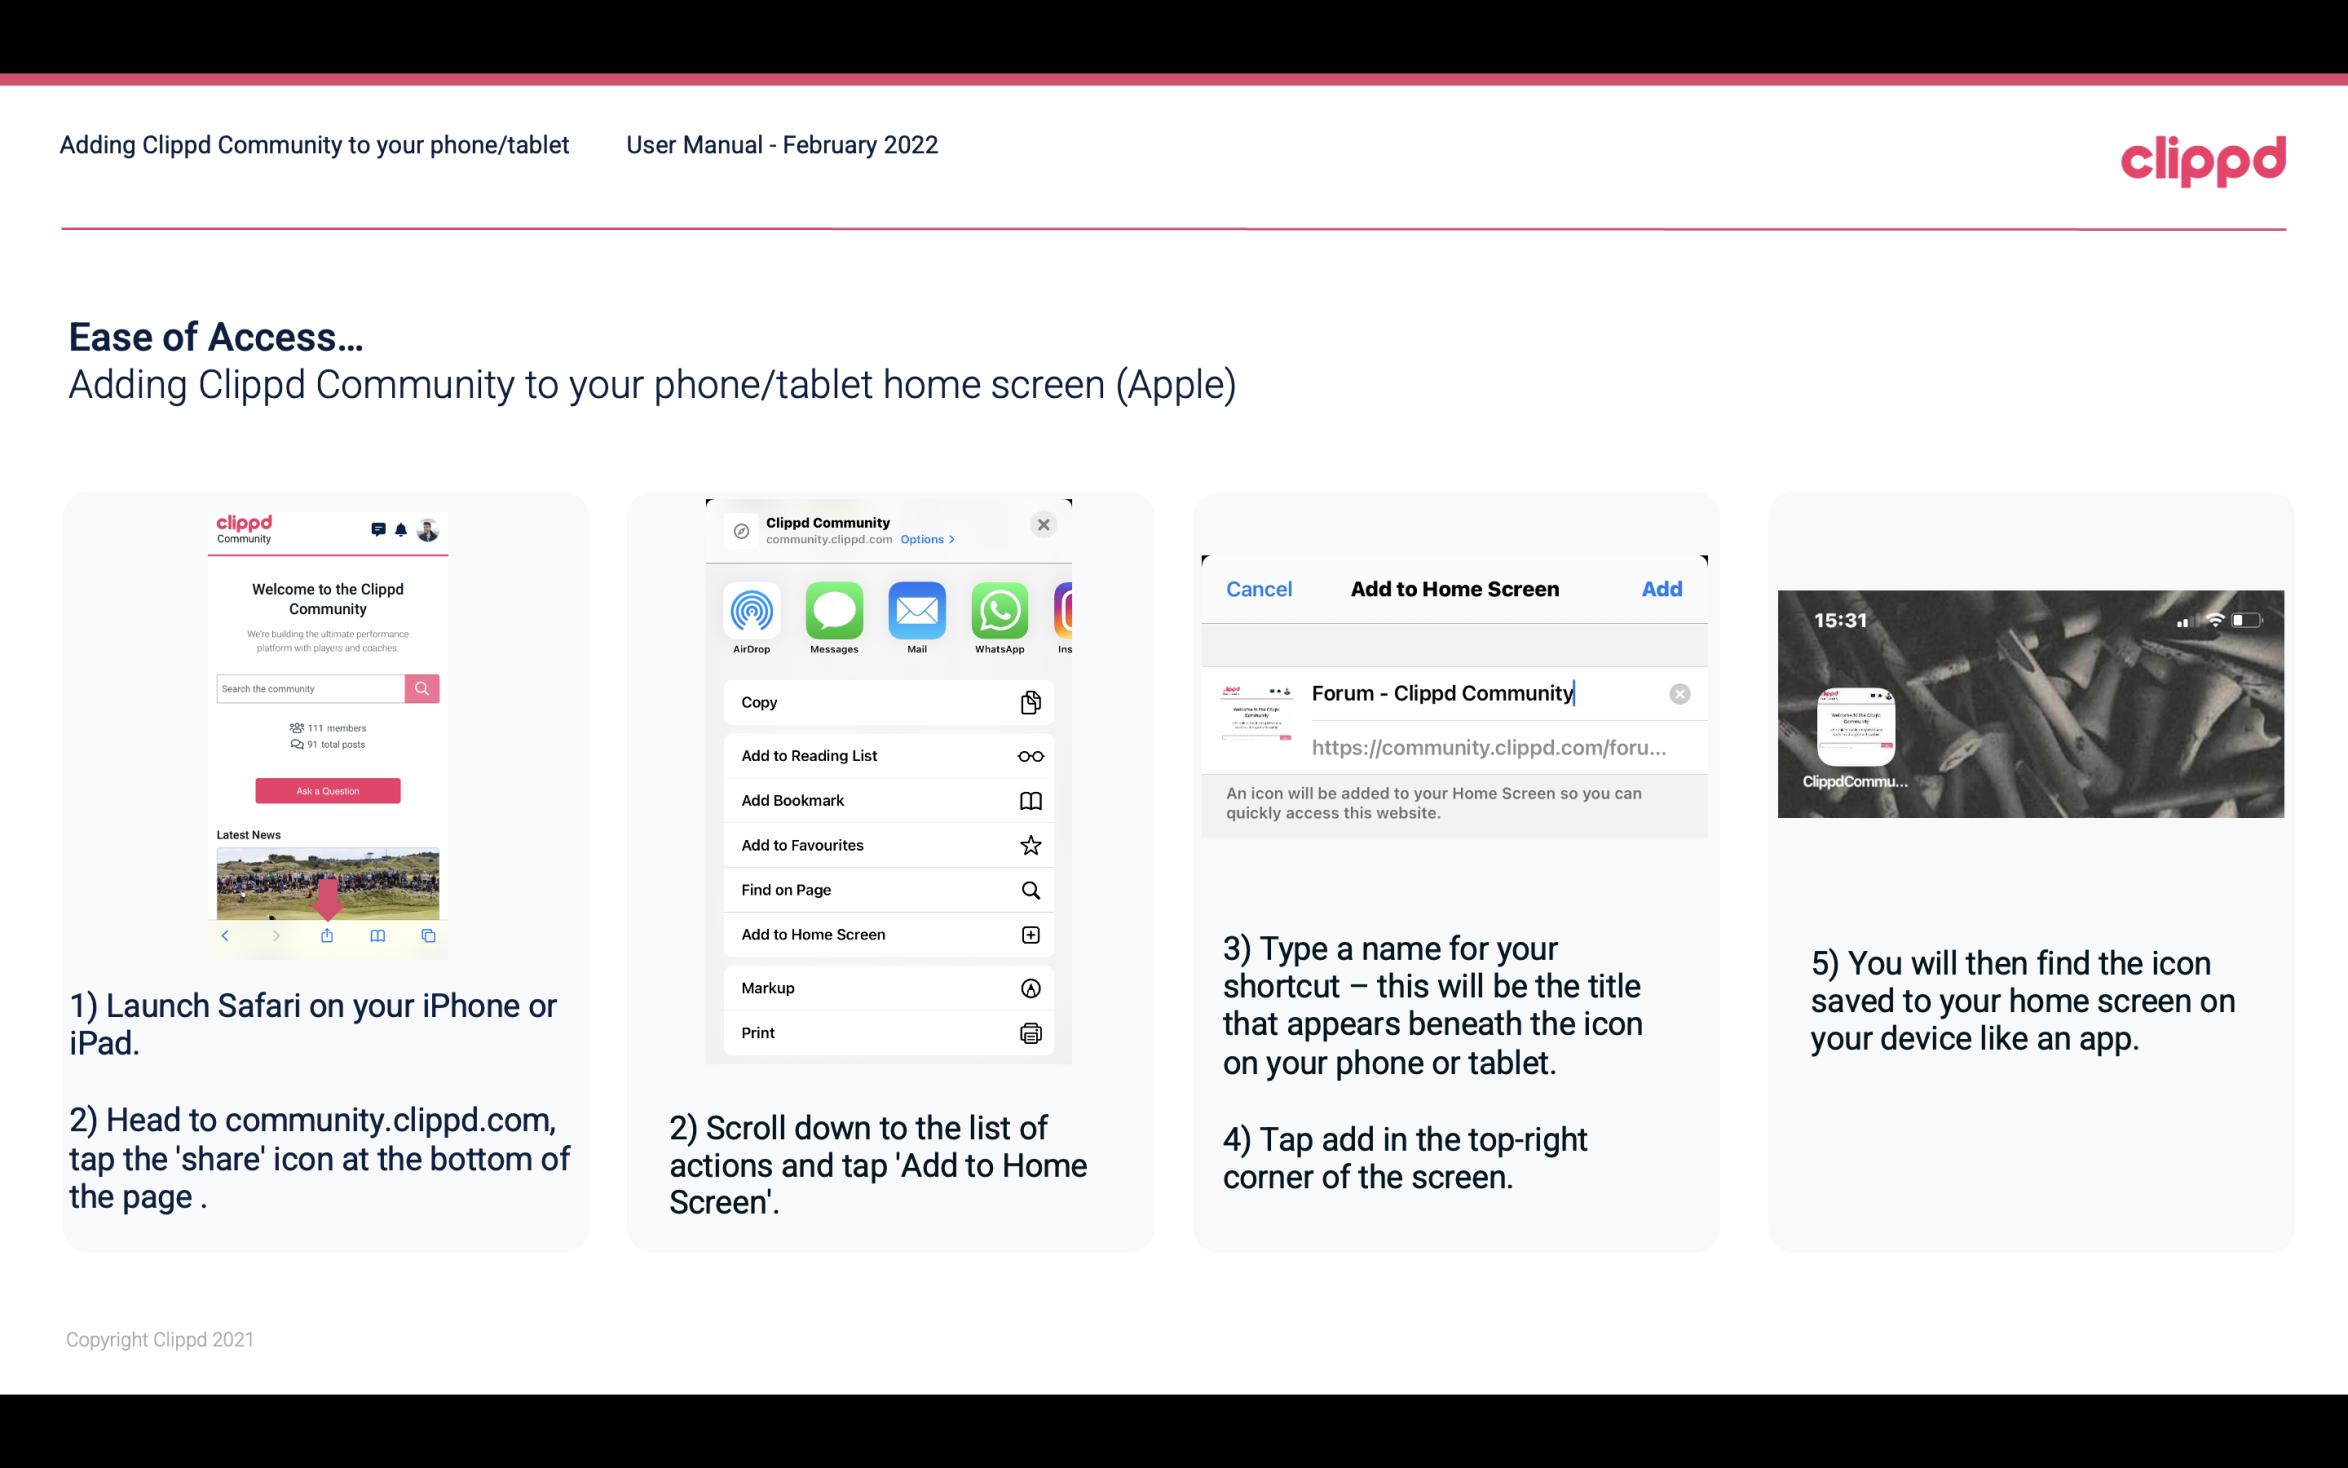Click the close X button on share sheet
2348x1468 pixels.
click(1045, 524)
